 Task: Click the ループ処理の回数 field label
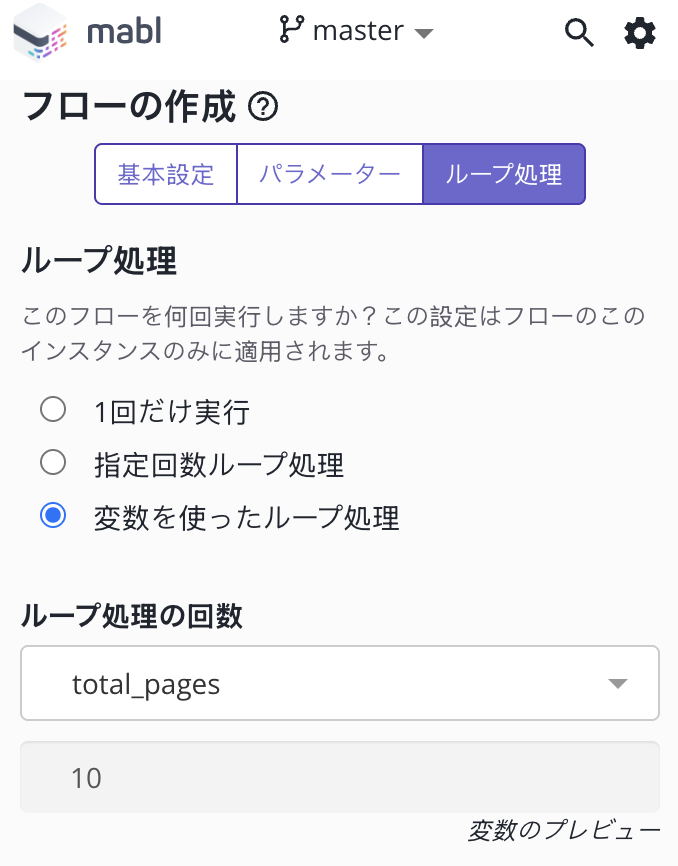point(131,617)
